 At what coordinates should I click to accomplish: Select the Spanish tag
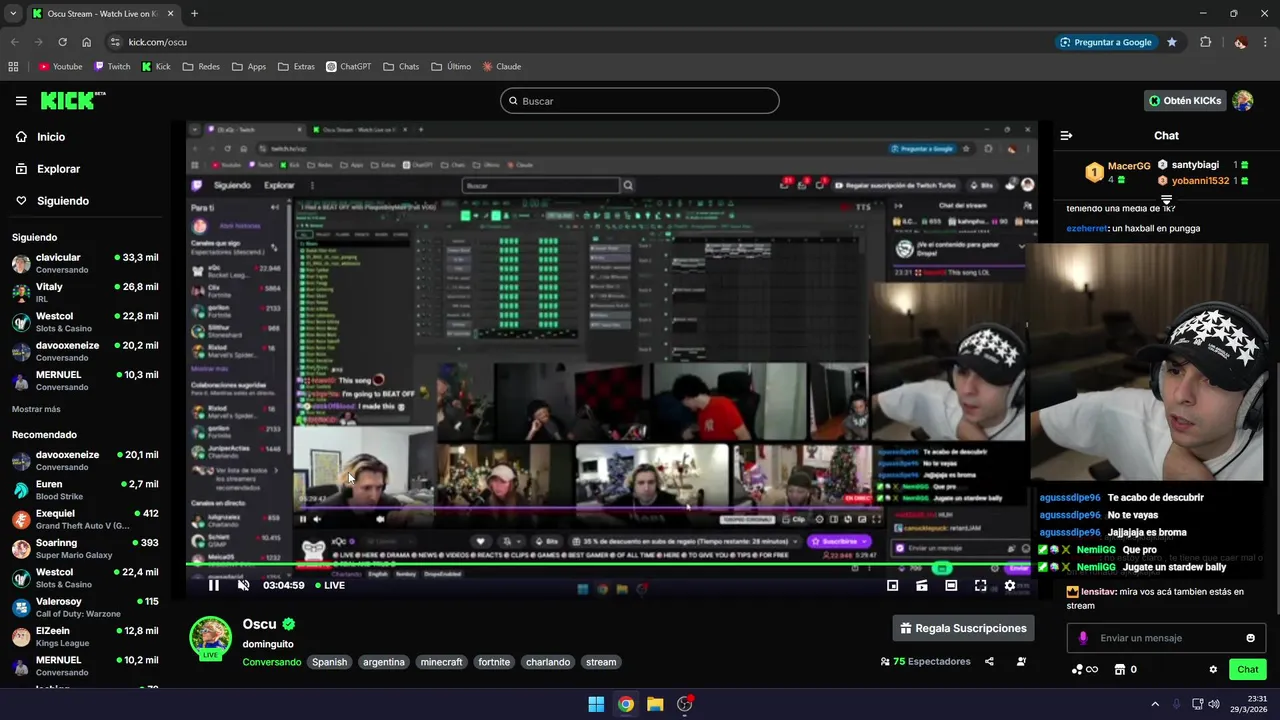329,662
